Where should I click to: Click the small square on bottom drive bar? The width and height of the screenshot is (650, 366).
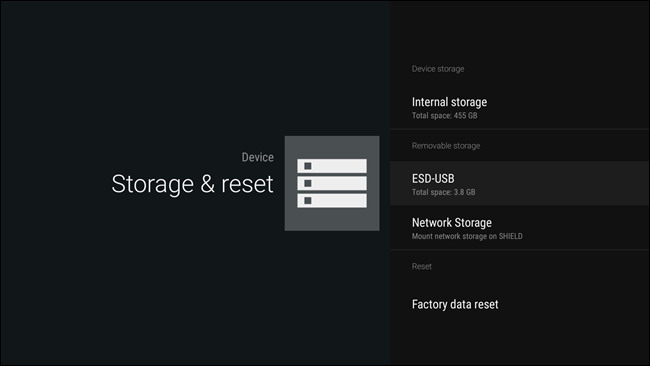point(308,201)
